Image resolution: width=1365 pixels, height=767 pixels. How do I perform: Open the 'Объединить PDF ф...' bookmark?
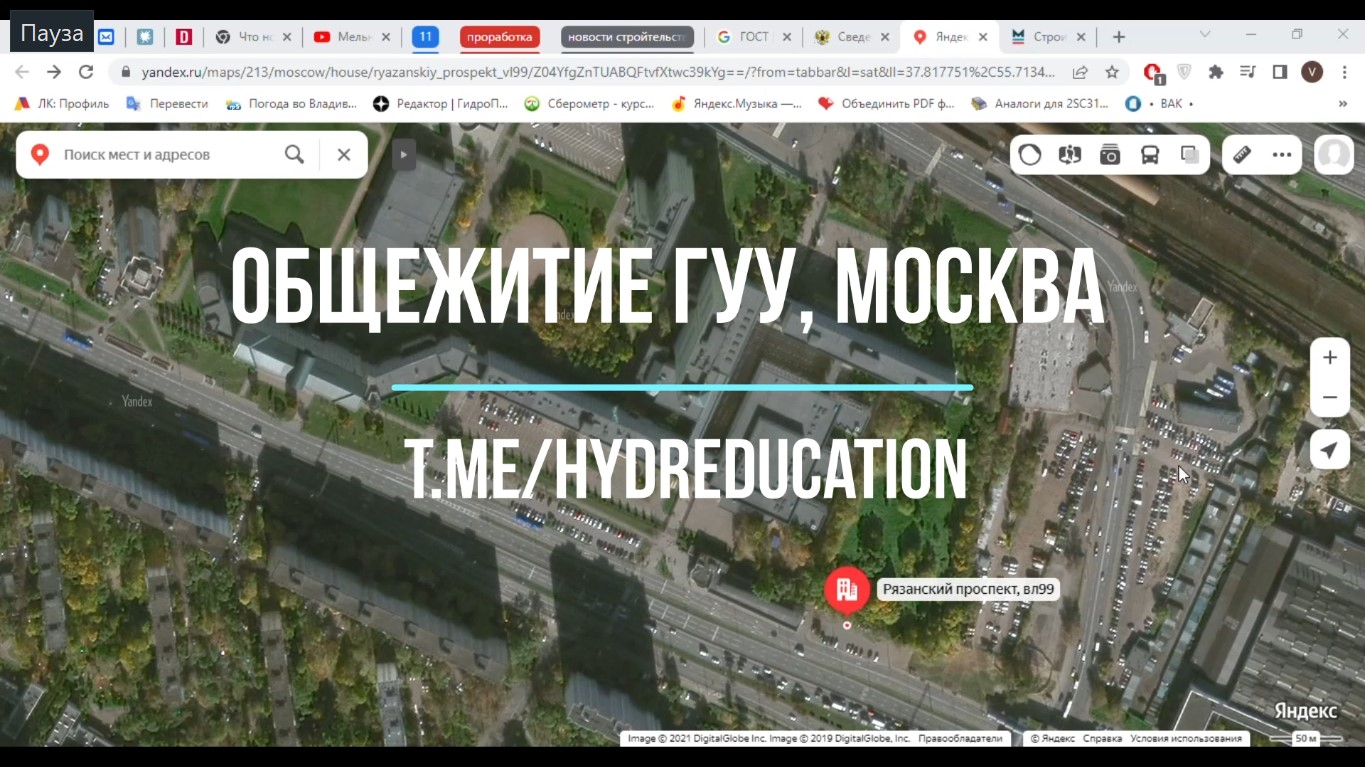(x=887, y=103)
